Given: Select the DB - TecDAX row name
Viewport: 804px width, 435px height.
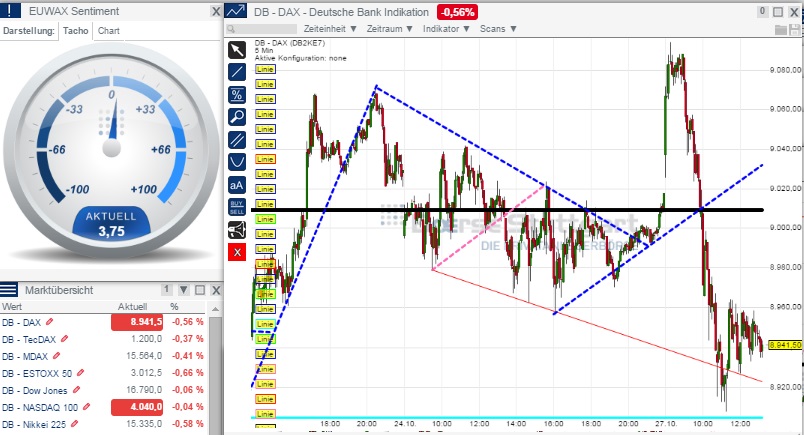Looking at the screenshot, I should pyautogui.click(x=29, y=339).
